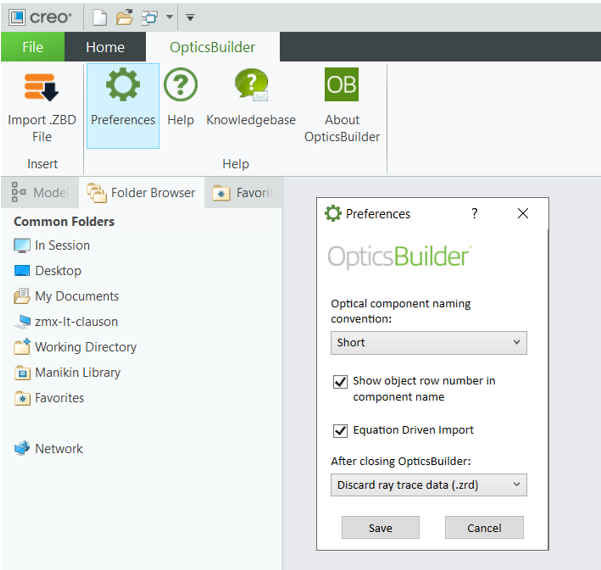Image resolution: width=601 pixels, height=570 pixels.
Task: Open Preferences from the ribbon
Action: [123, 106]
